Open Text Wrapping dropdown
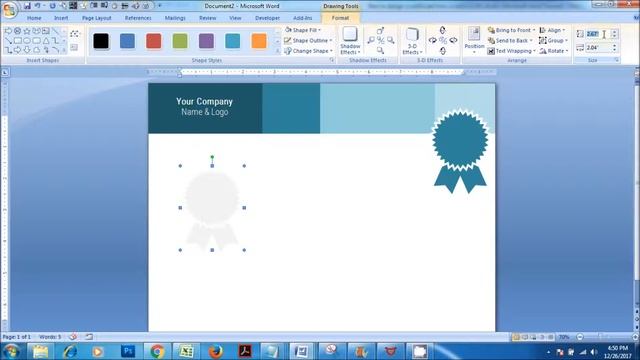The image size is (640, 360). (x=512, y=51)
